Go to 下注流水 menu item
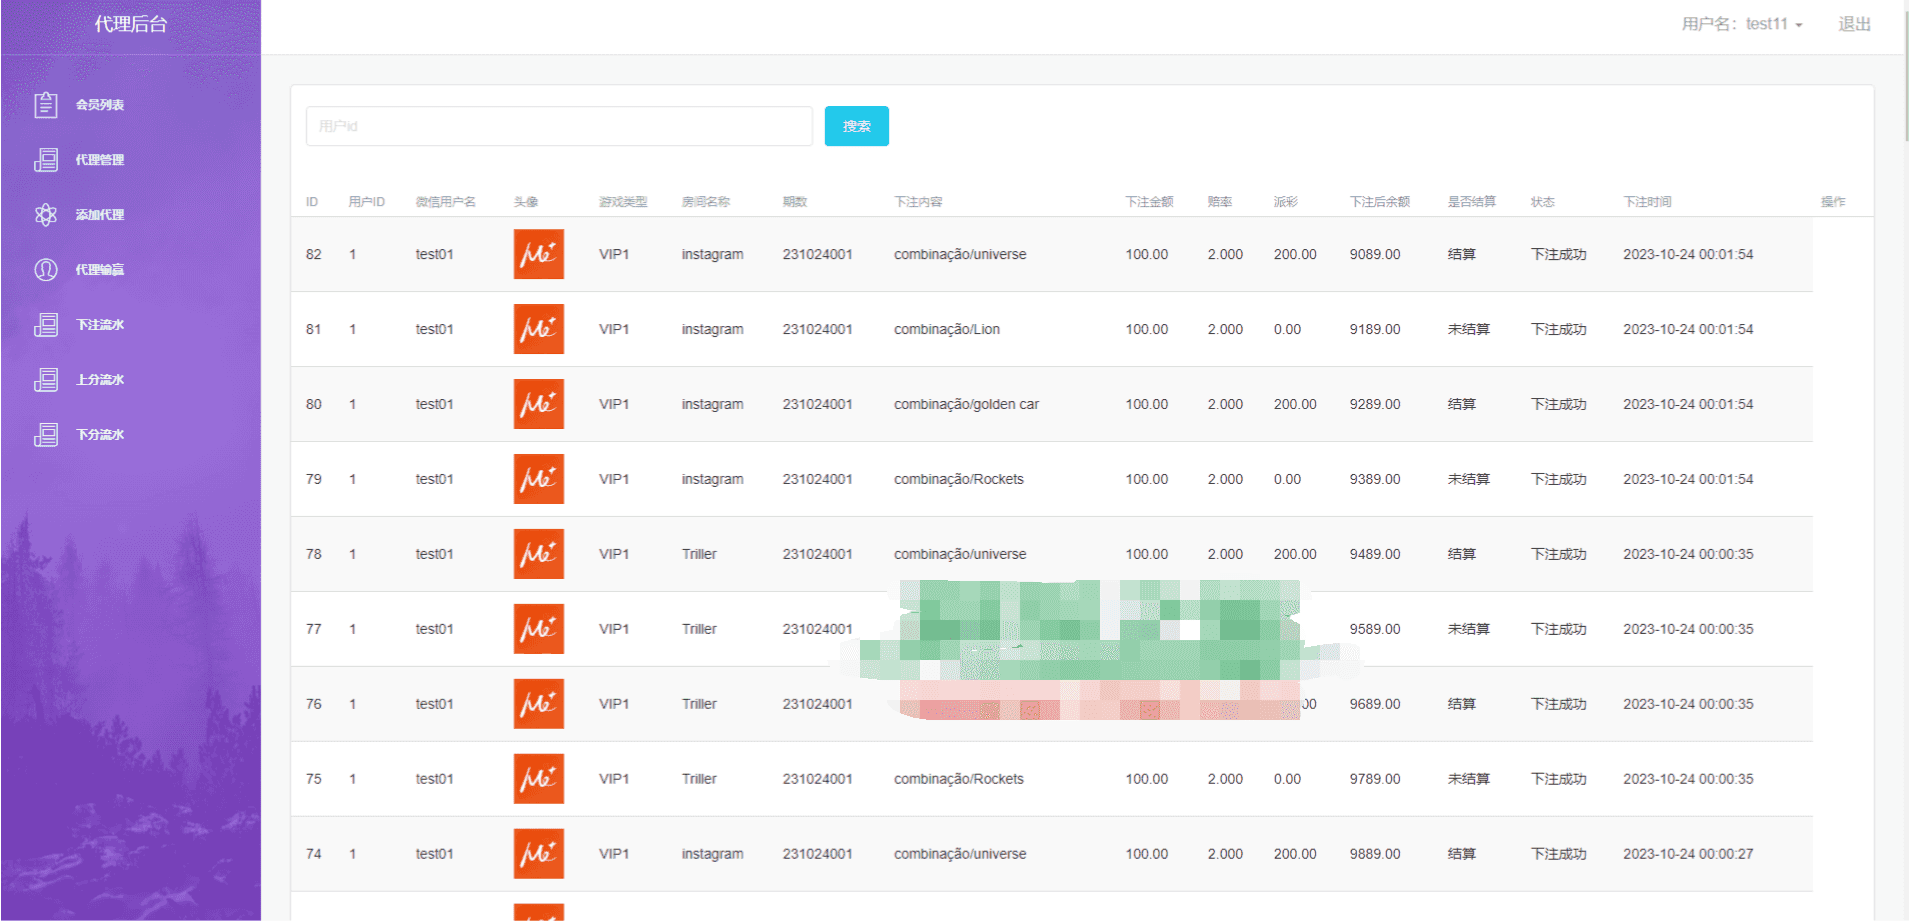Image resolution: width=1910 pixels, height=921 pixels. pos(100,325)
